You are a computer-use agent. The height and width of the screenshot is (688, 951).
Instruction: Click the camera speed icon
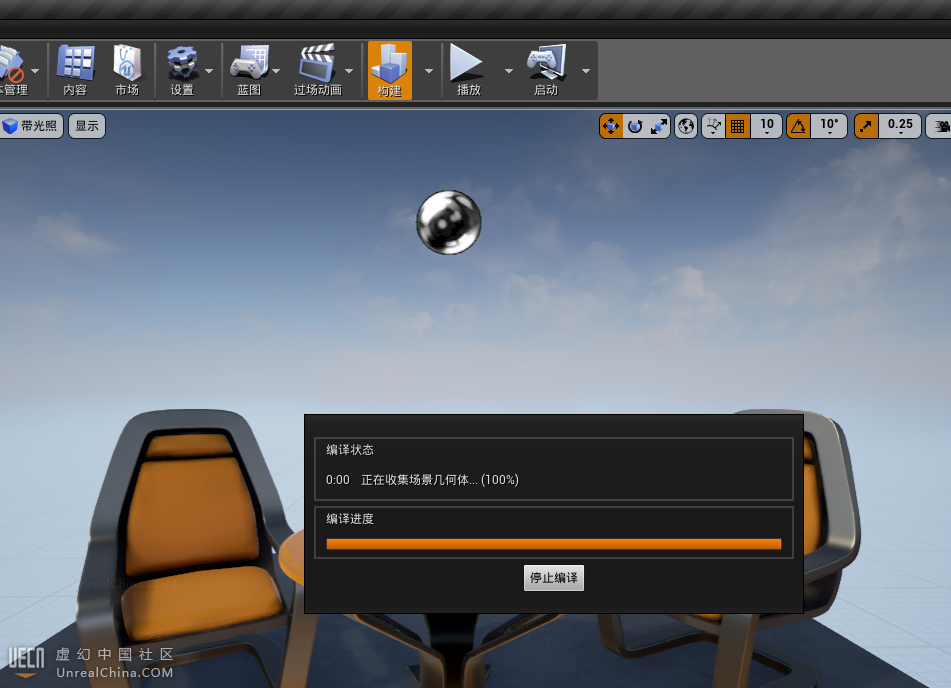coord(940,126)
